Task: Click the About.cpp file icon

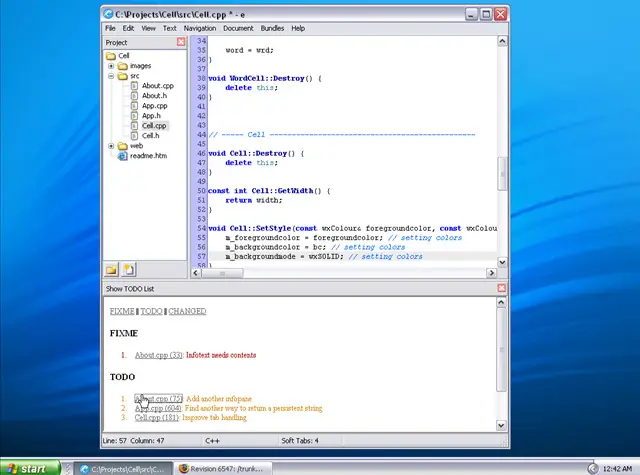Action: point(134,86)
